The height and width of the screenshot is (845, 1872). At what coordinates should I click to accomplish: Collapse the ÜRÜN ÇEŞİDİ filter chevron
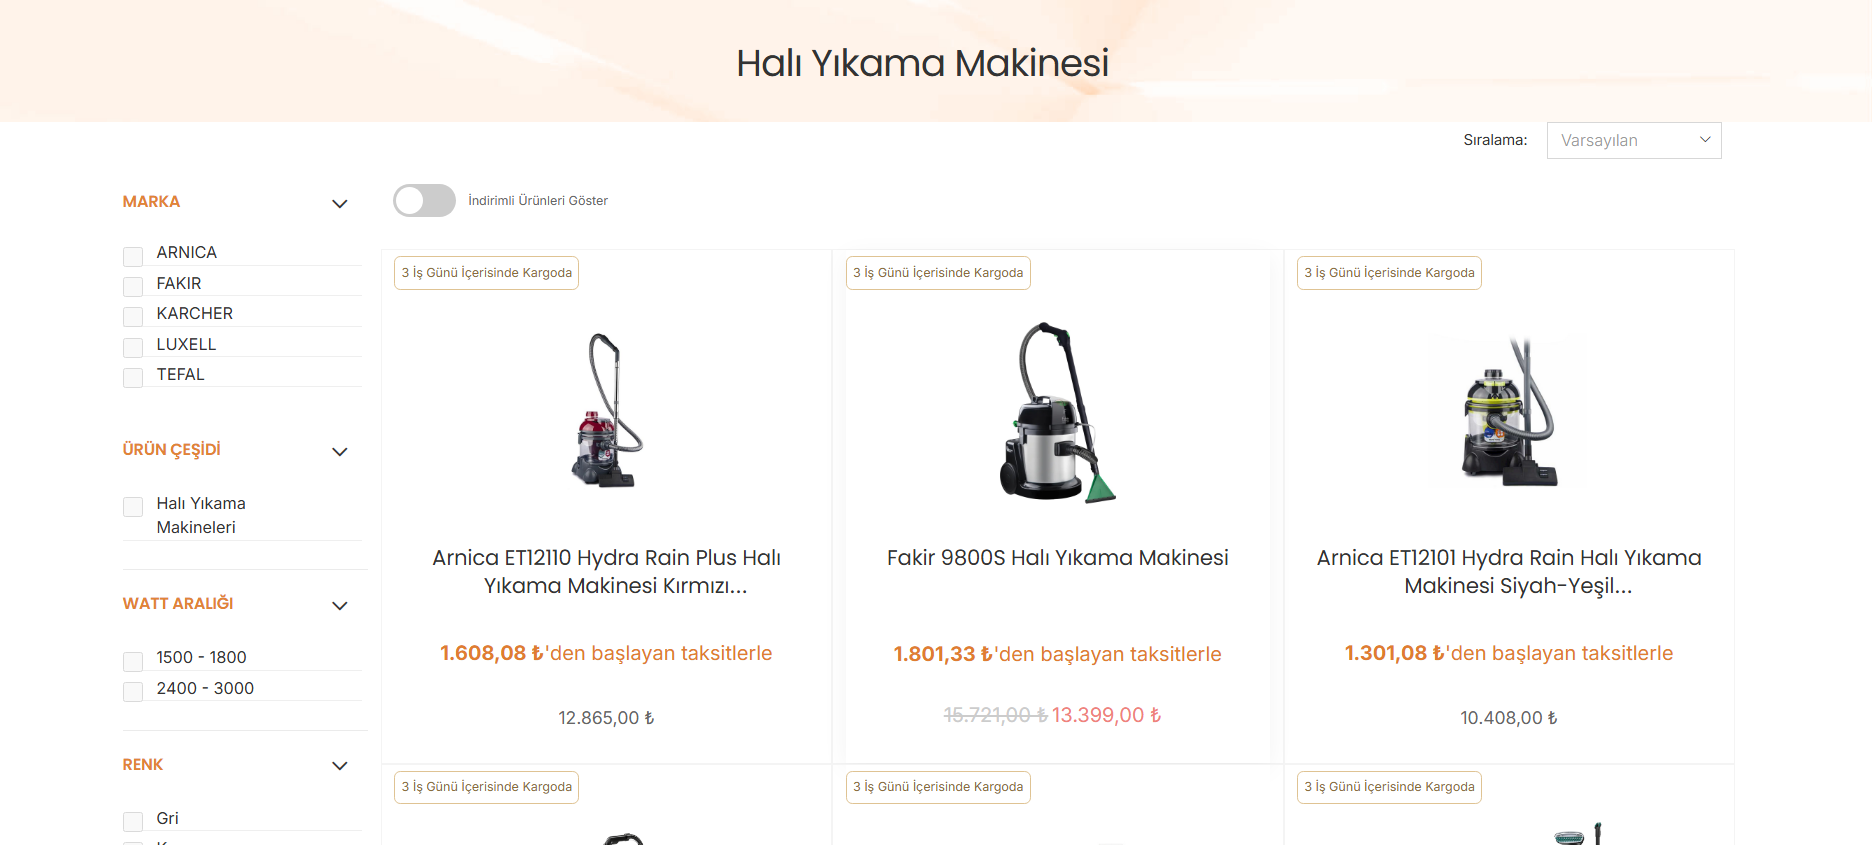click(340, 452)
